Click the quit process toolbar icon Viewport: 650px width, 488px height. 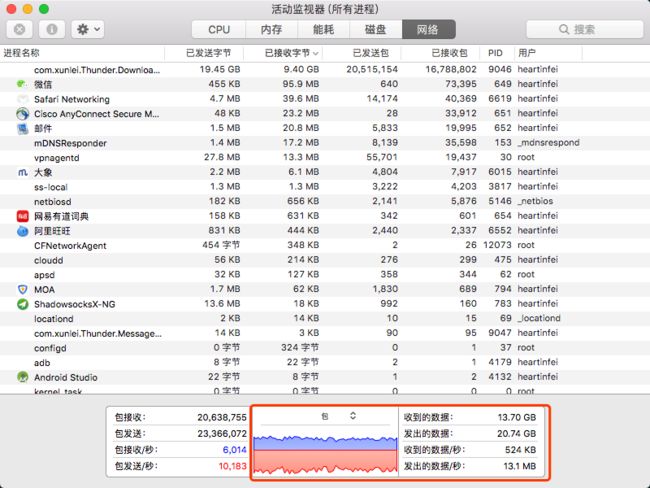click(x=19, y=29)
